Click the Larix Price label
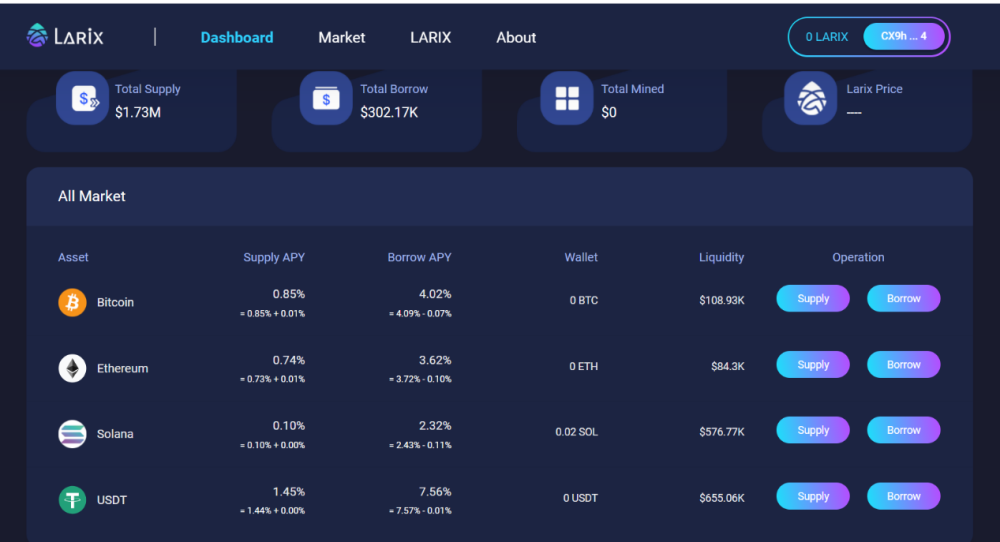 tap(874, 89)
